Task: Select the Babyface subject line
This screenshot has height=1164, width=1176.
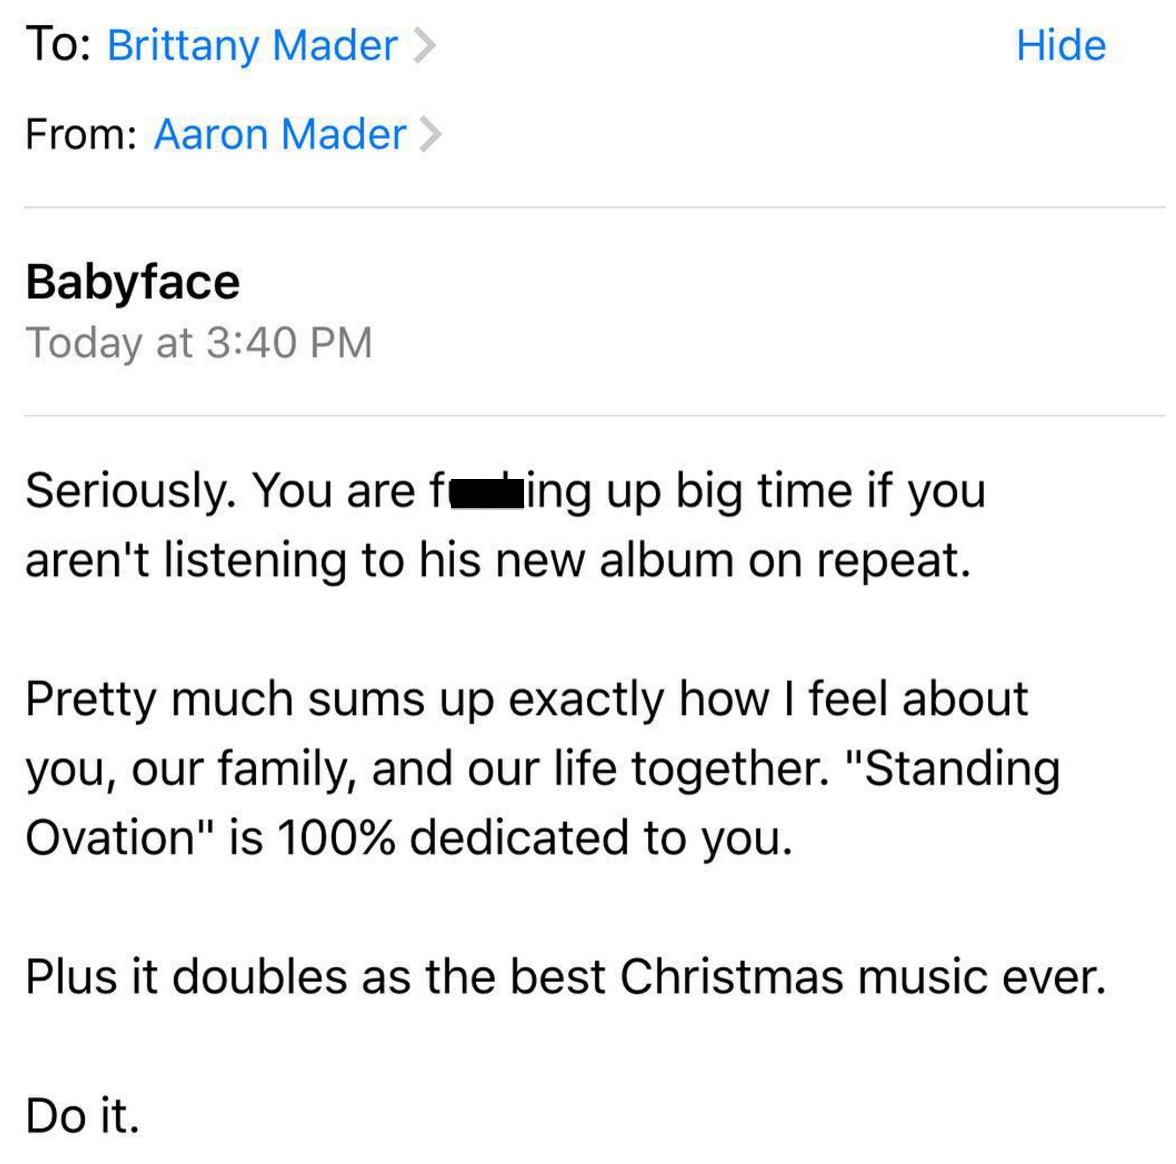Action: pyautogui.click(x=133, y=282)
